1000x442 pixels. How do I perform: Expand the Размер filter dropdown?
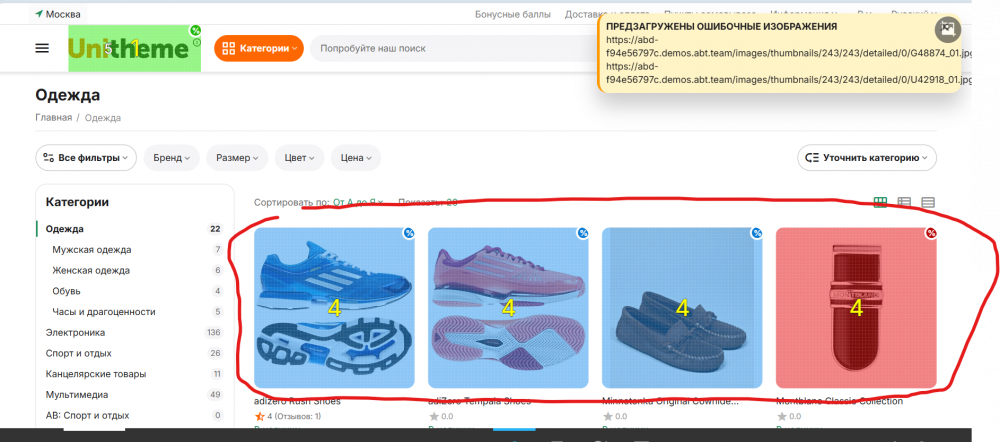point(237,158)
